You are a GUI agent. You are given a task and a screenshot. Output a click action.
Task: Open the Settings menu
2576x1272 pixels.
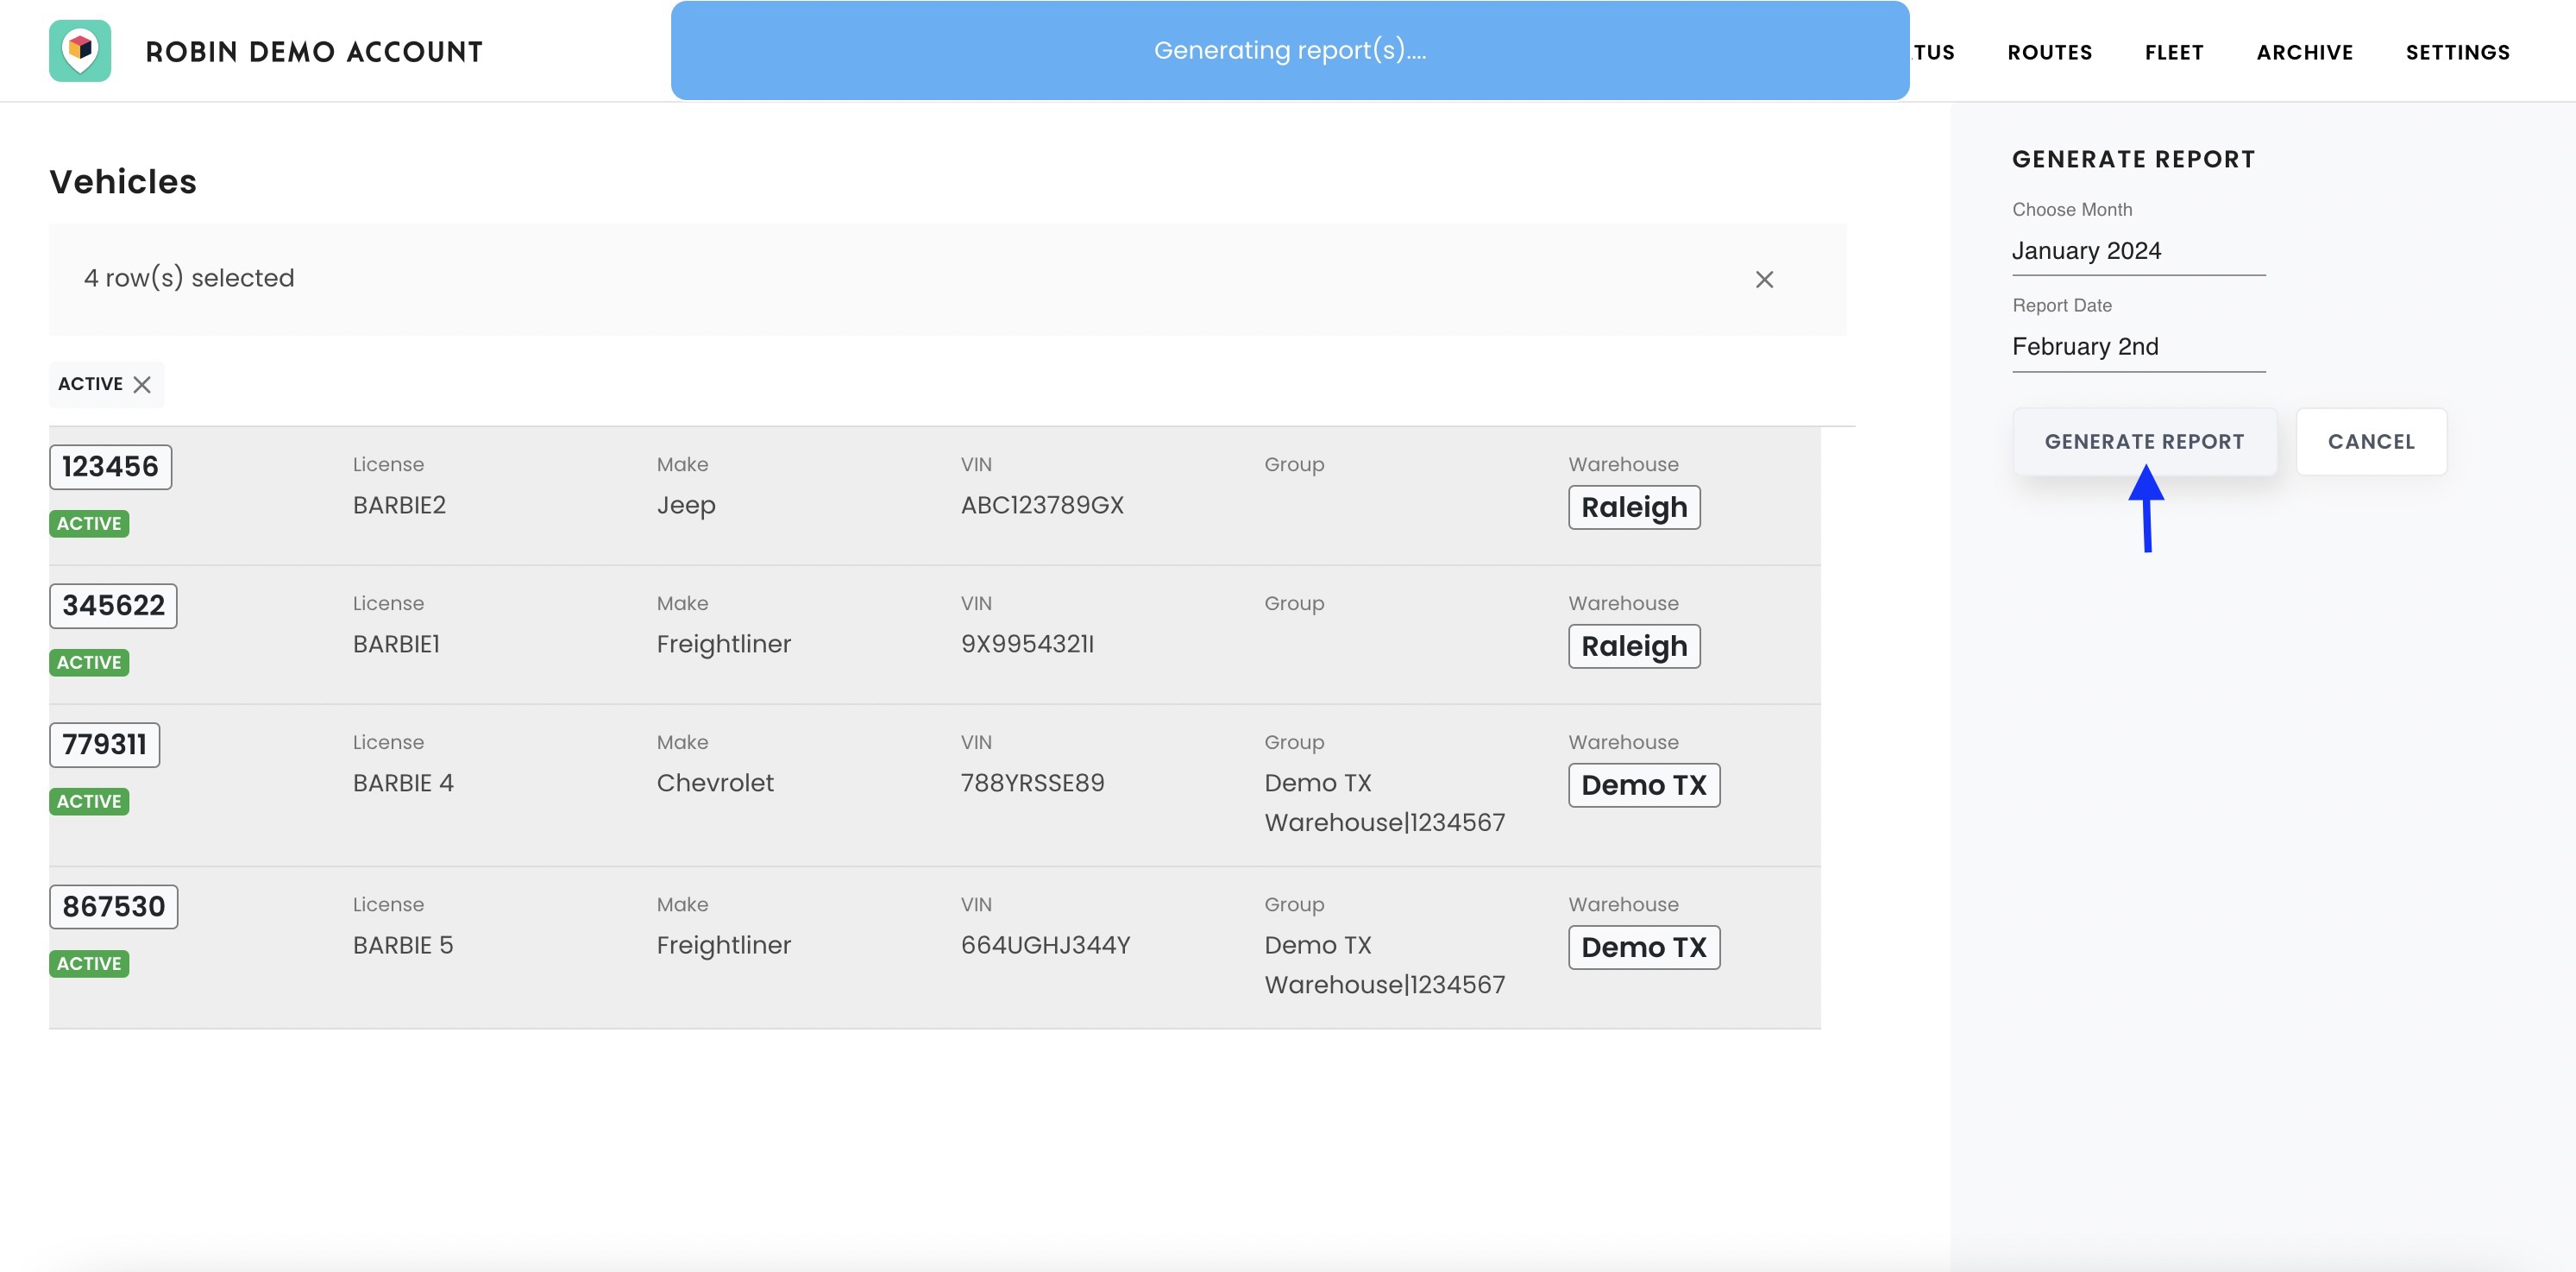pyautogui.click(x=2457, y=52)
